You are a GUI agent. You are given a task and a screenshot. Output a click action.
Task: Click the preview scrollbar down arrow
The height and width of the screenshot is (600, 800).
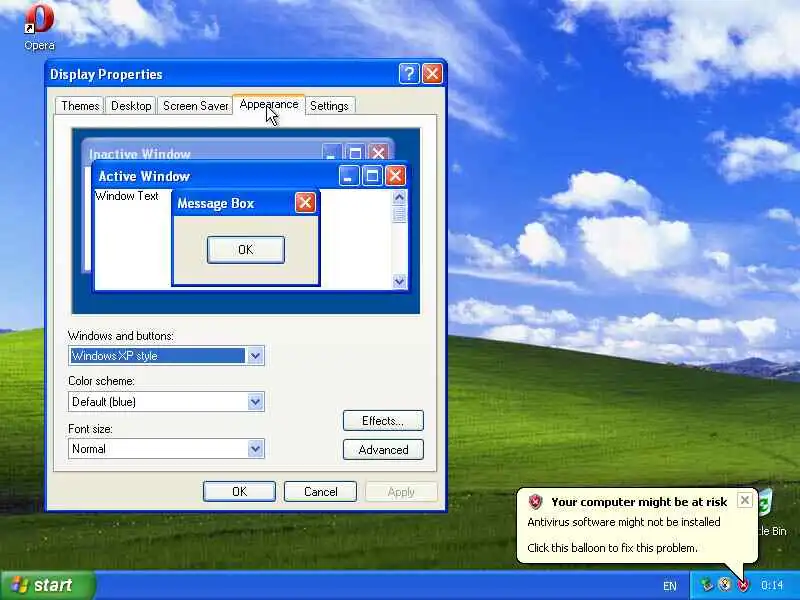[x=399, y=281]
